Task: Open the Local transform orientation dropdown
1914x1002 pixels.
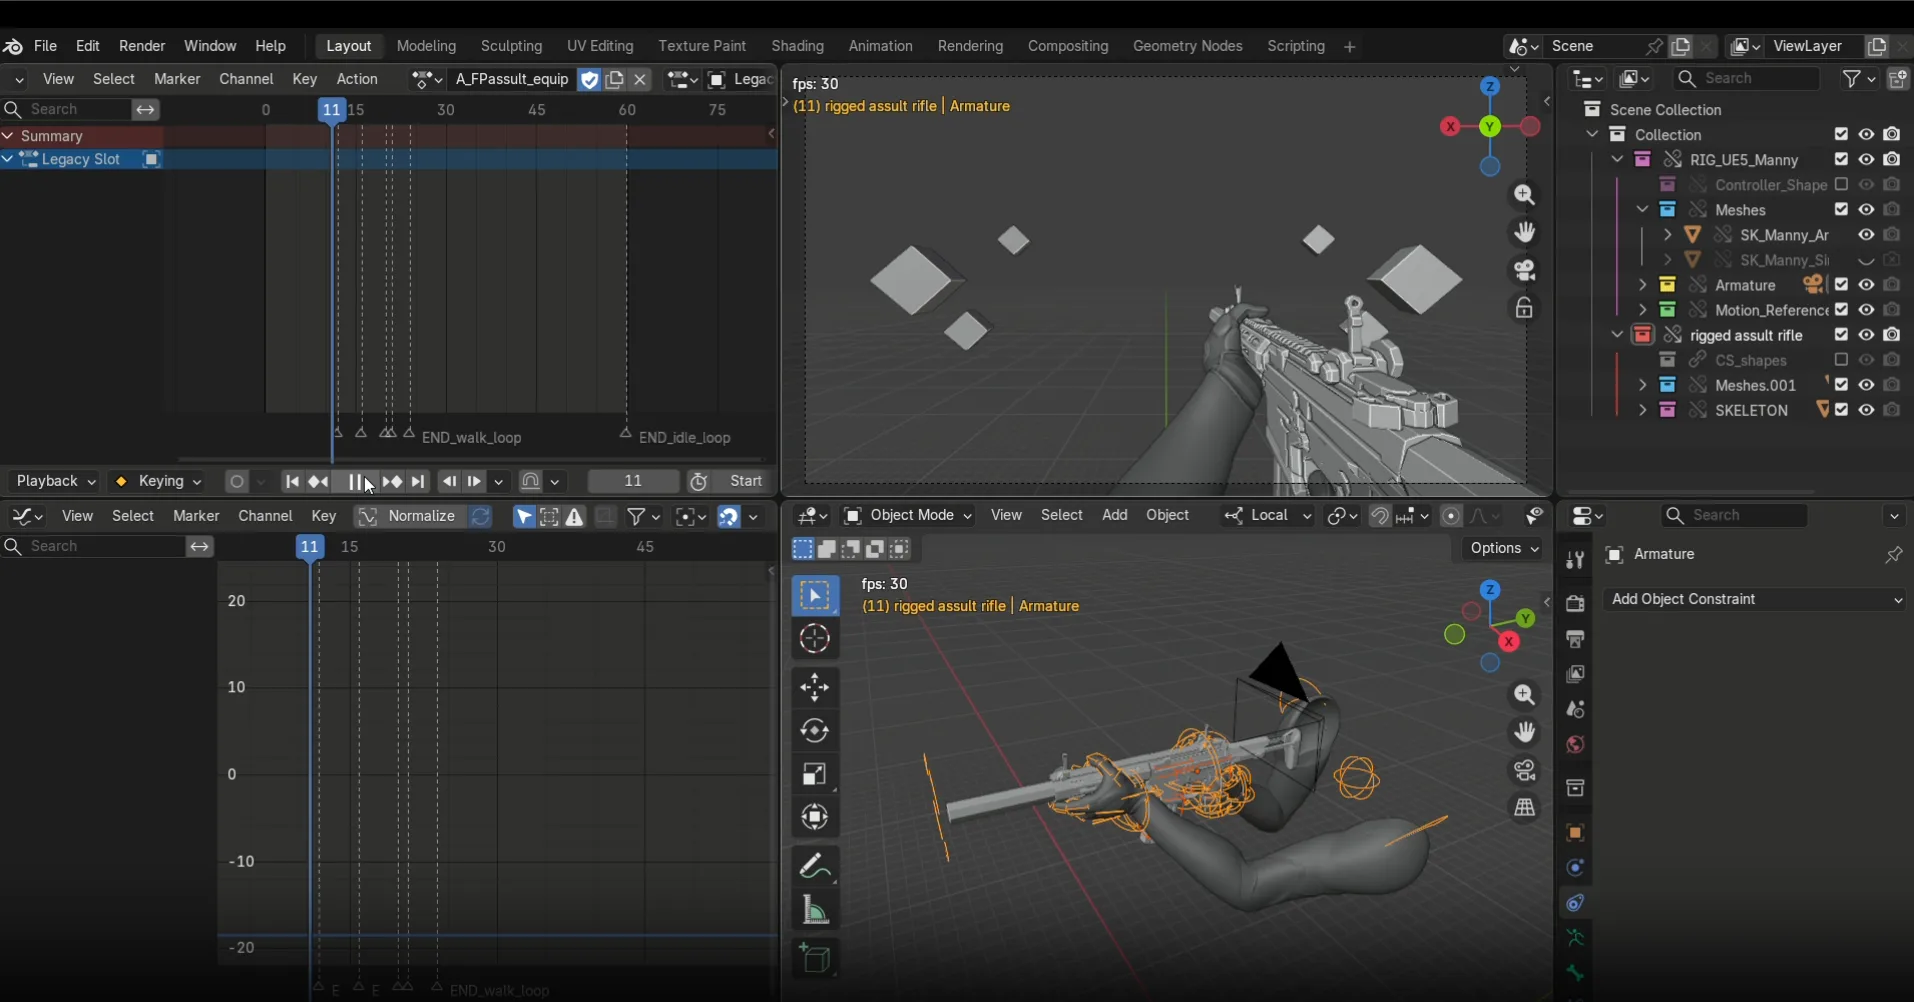Action: (x=1268, y=516)
